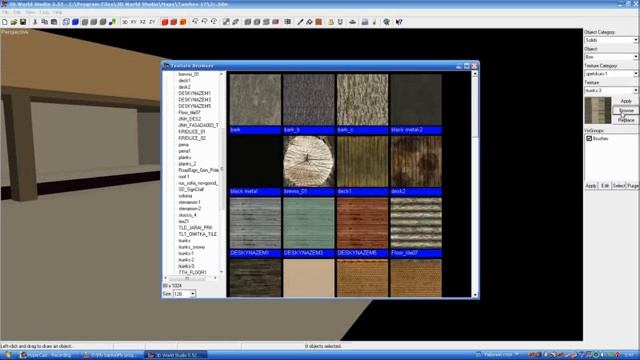Open the File menu
This screenshot has height=360, width=640.
5,13
